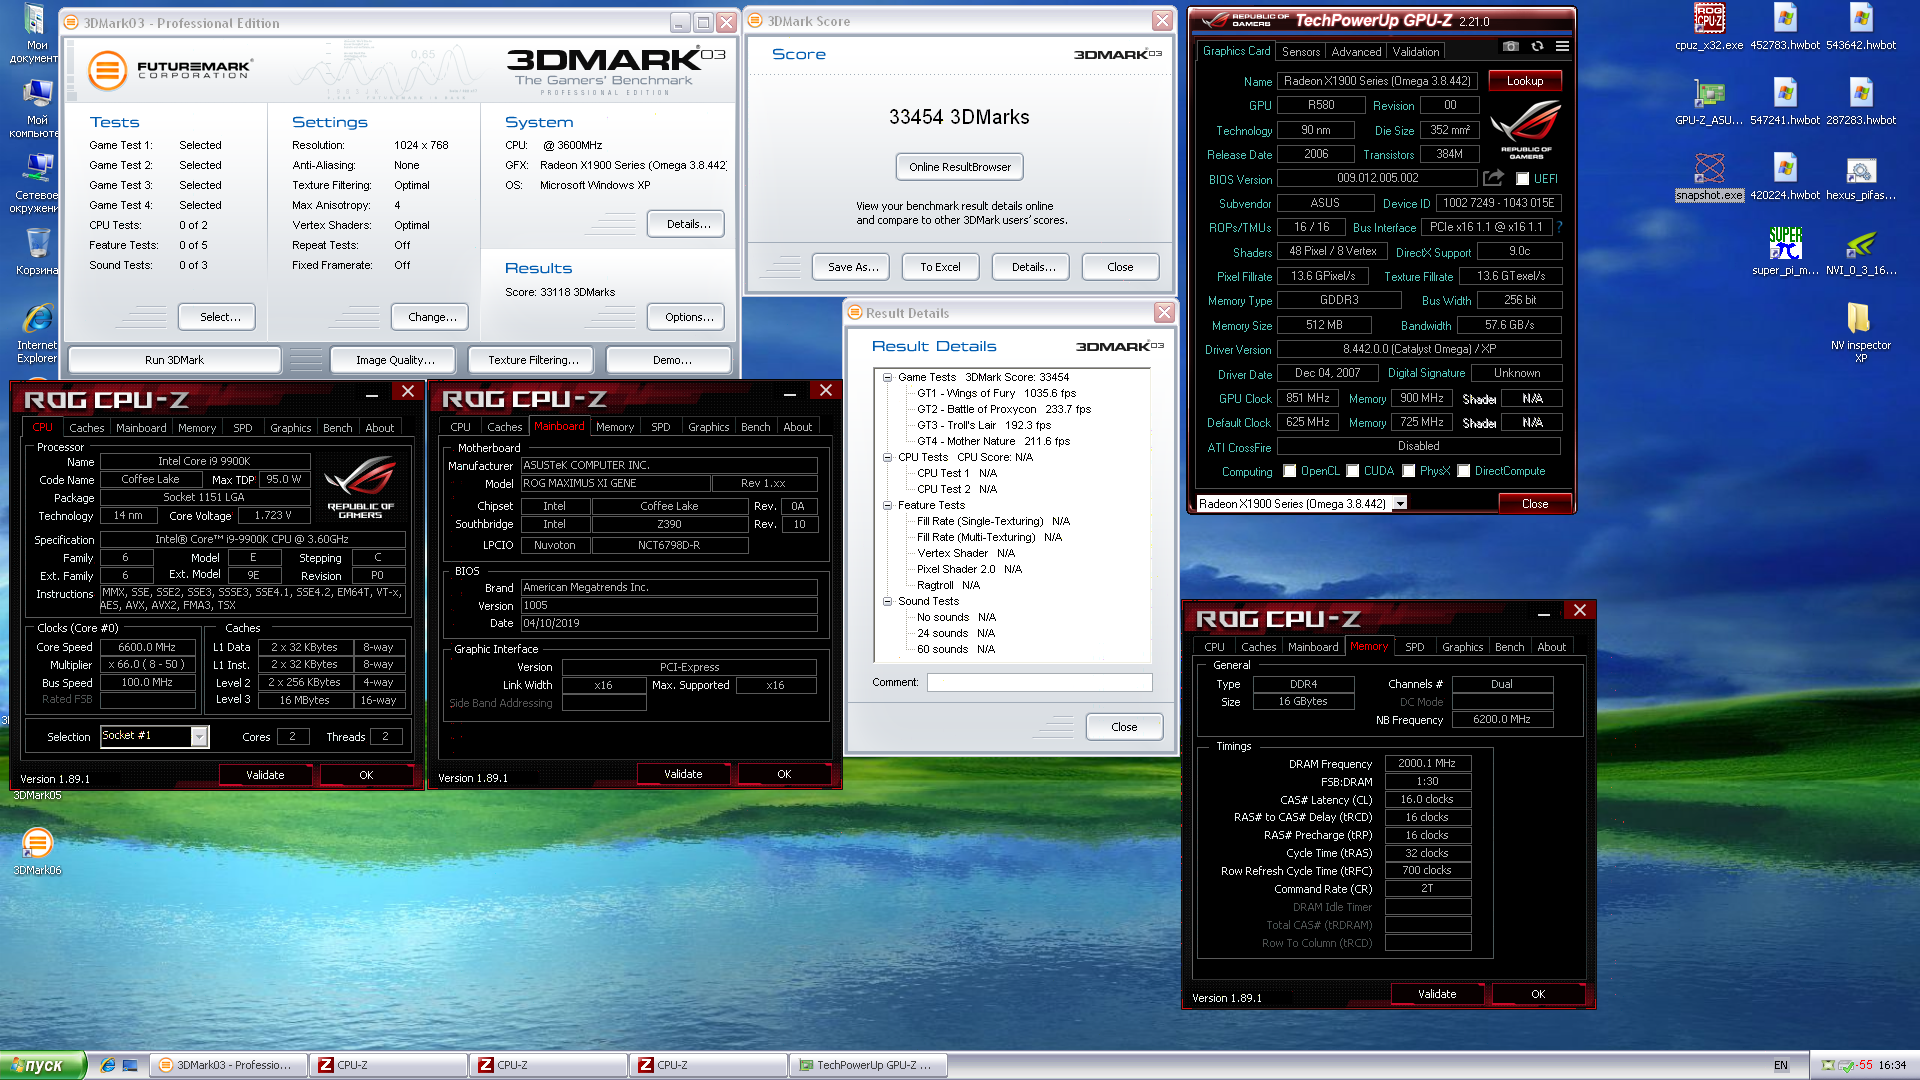
Task: Click GT4 - Mother Nature result row
Action: tap(993, 441)
